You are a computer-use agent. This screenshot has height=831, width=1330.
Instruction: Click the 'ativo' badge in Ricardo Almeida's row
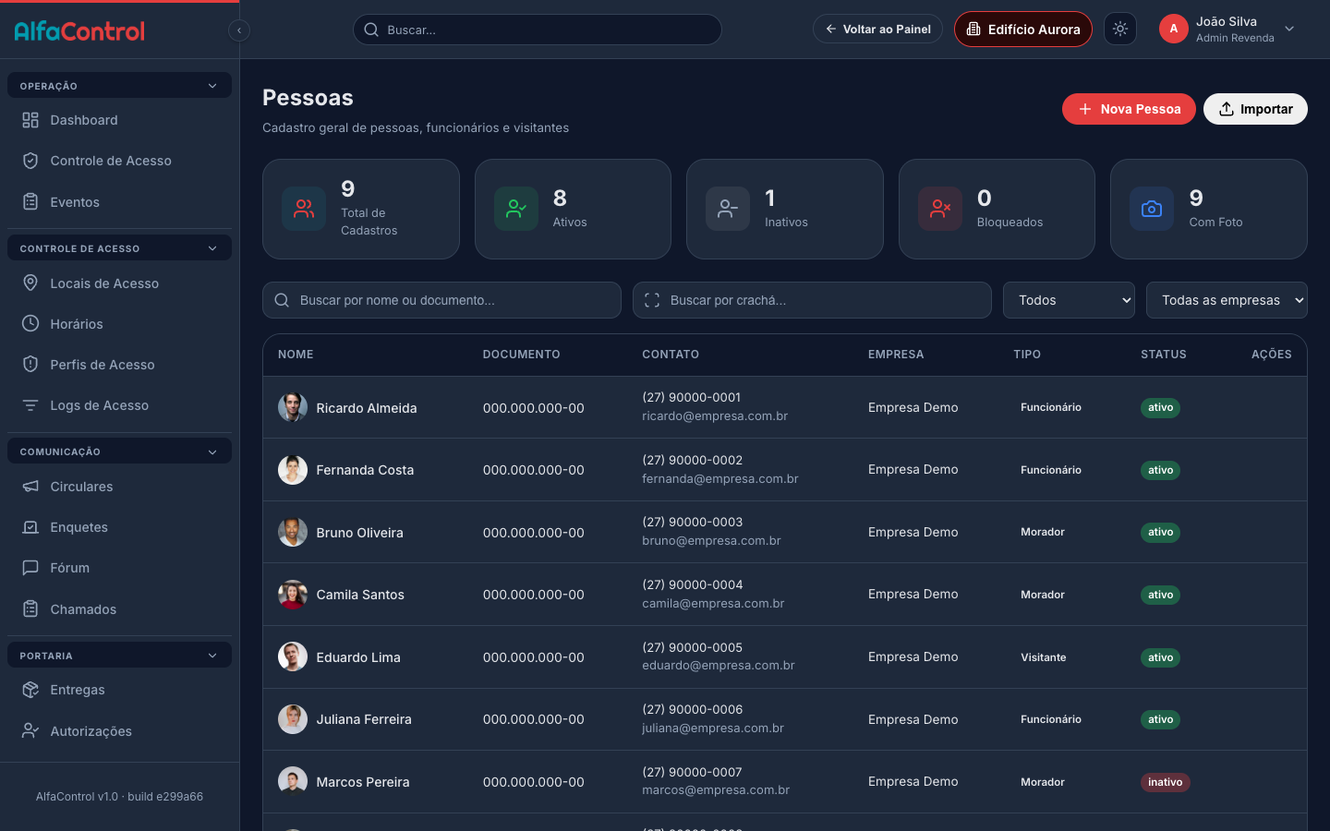[x=1160, y=407]
